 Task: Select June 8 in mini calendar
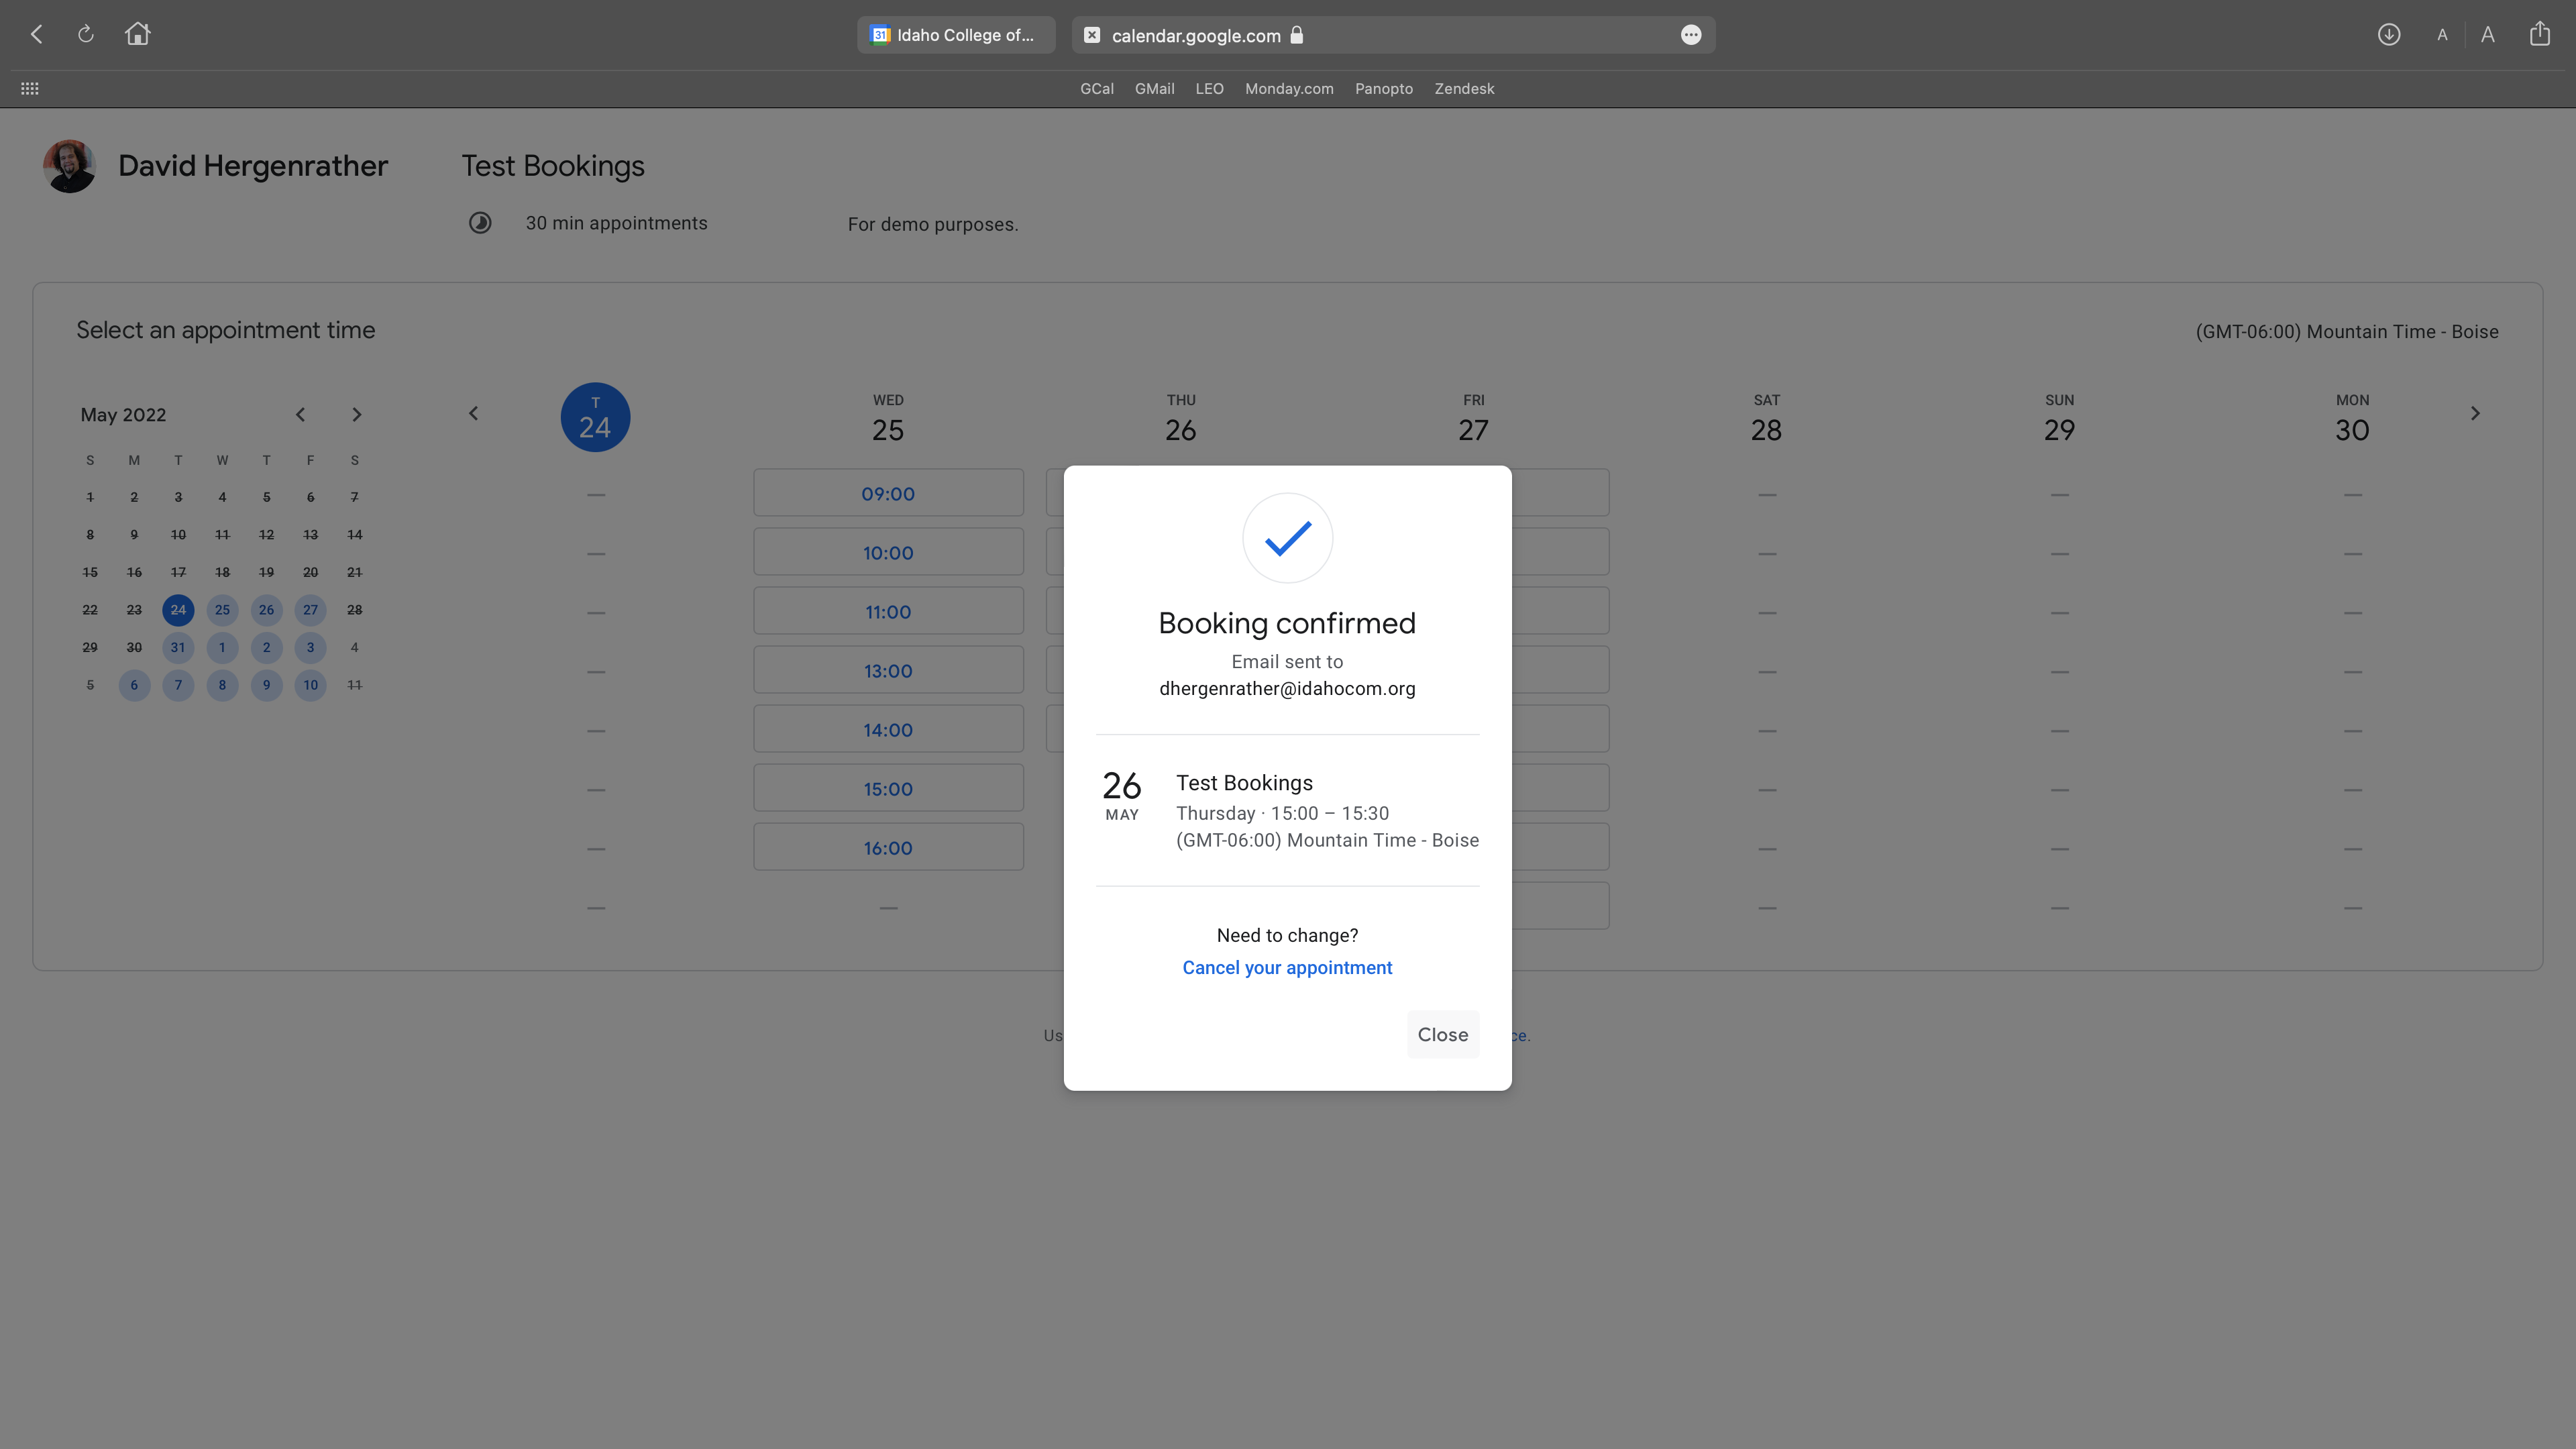[222, 685]
